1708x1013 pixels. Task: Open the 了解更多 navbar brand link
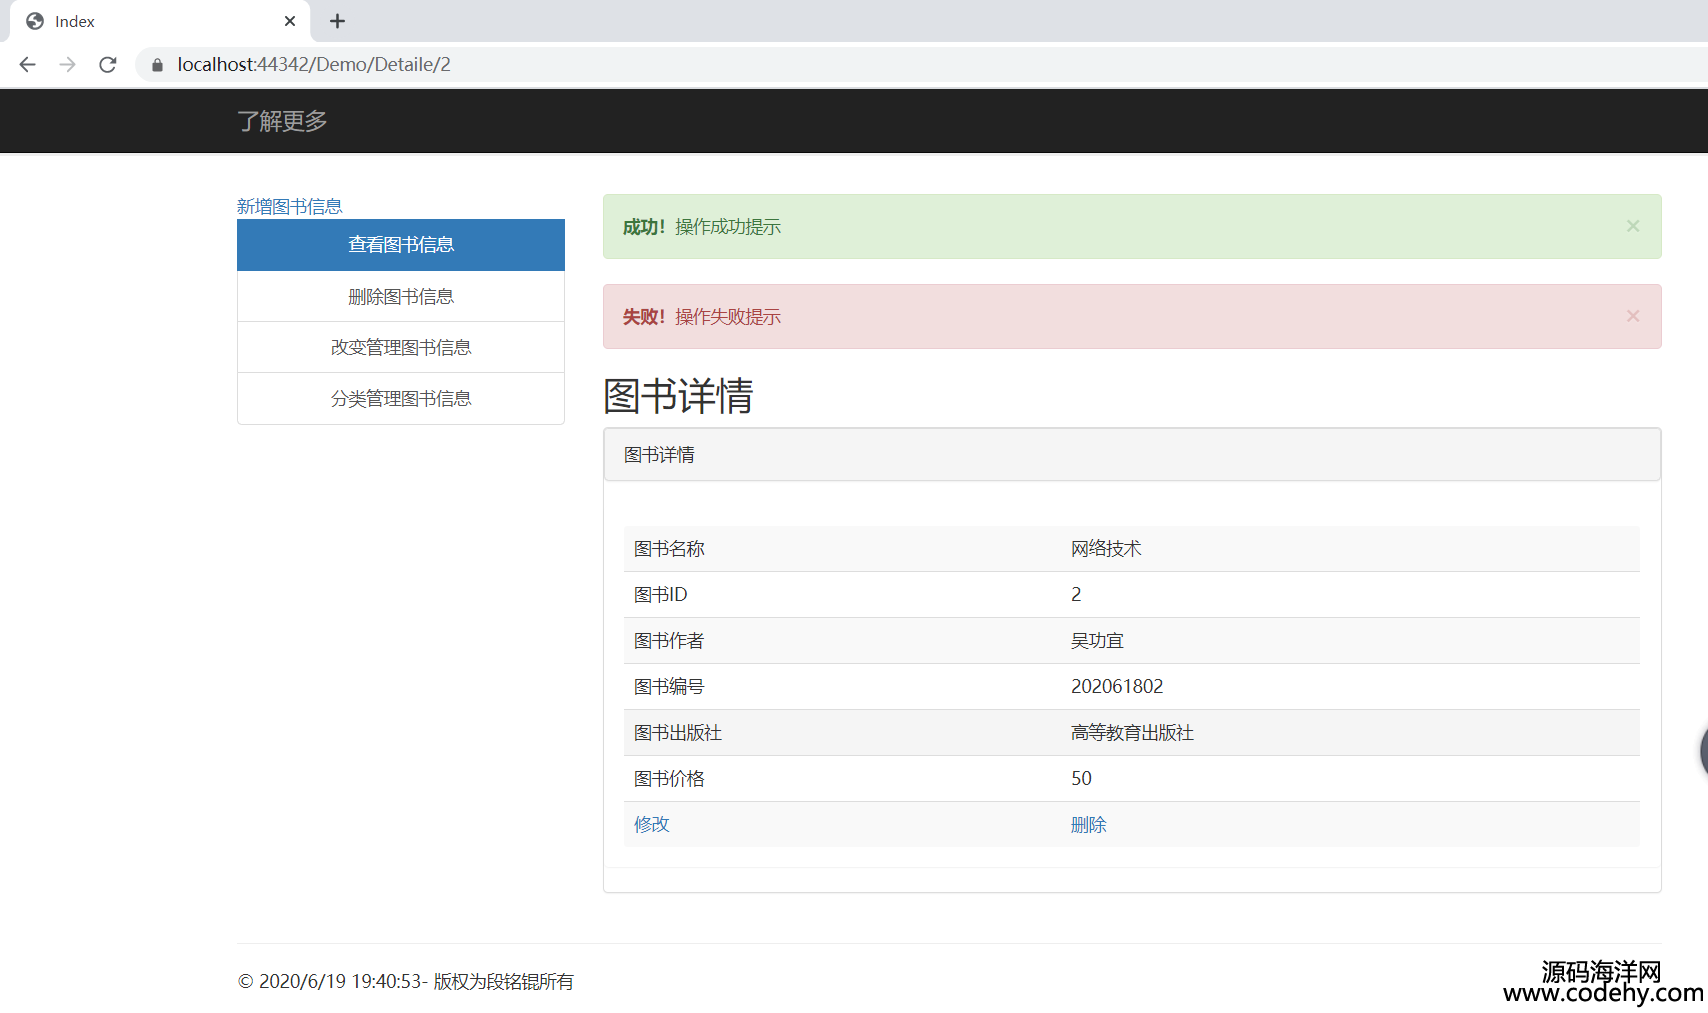[x=282, y=121]
